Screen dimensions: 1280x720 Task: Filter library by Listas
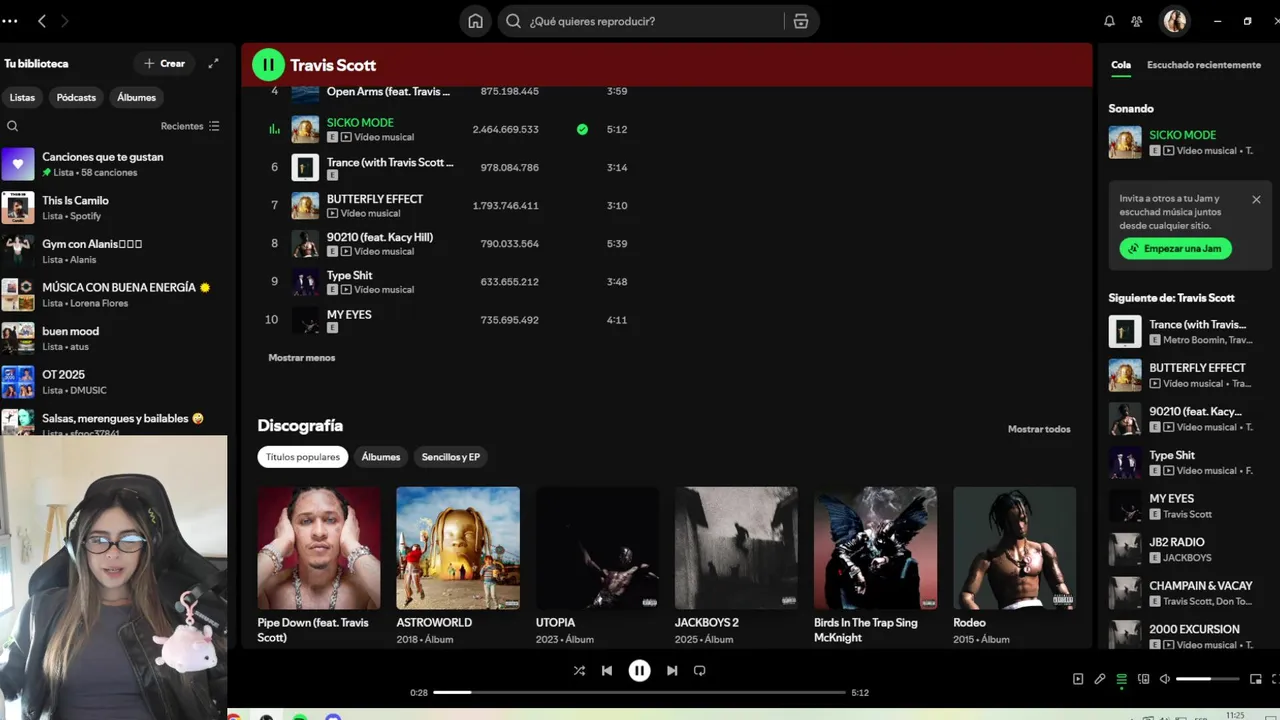(x=23, y=97)
